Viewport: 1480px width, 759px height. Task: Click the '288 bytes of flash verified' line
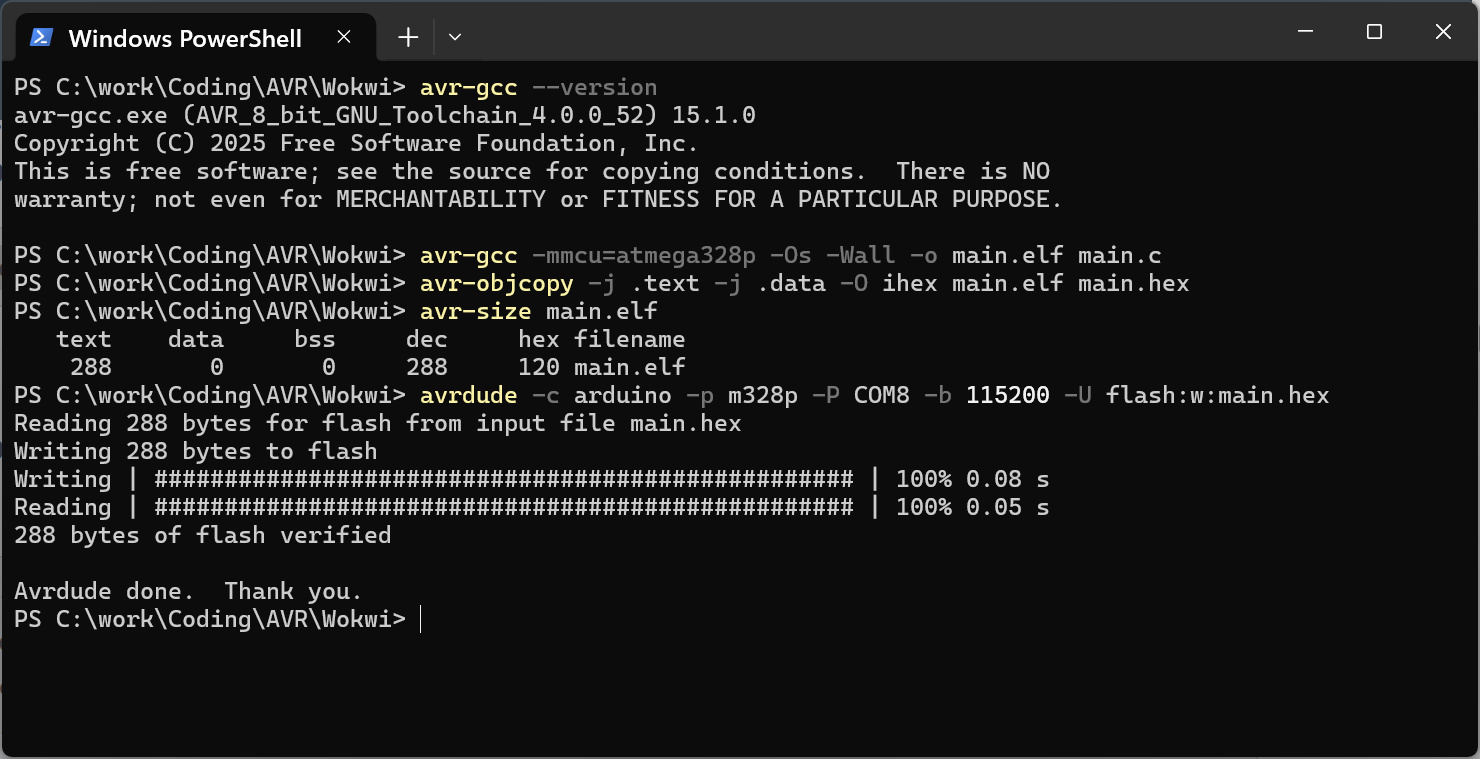click(202, 535)
